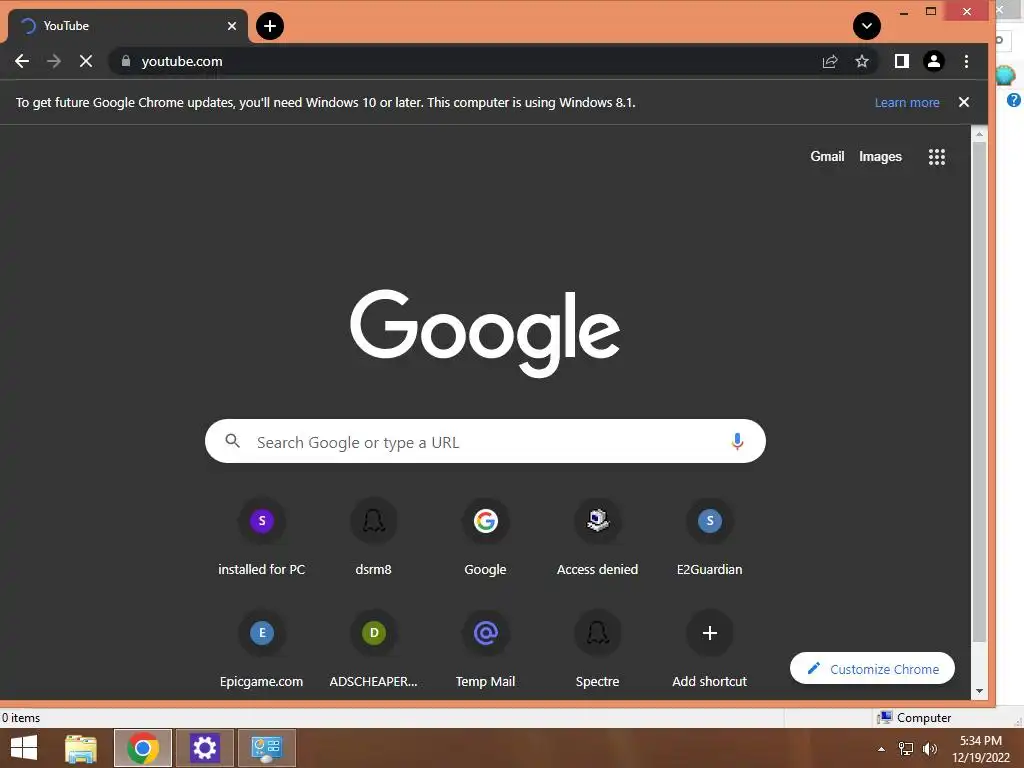Bookmark this tab with the star icon
Image resolution: width=1024 pixels, height=768 pixels.
click(x=862, y=61)
